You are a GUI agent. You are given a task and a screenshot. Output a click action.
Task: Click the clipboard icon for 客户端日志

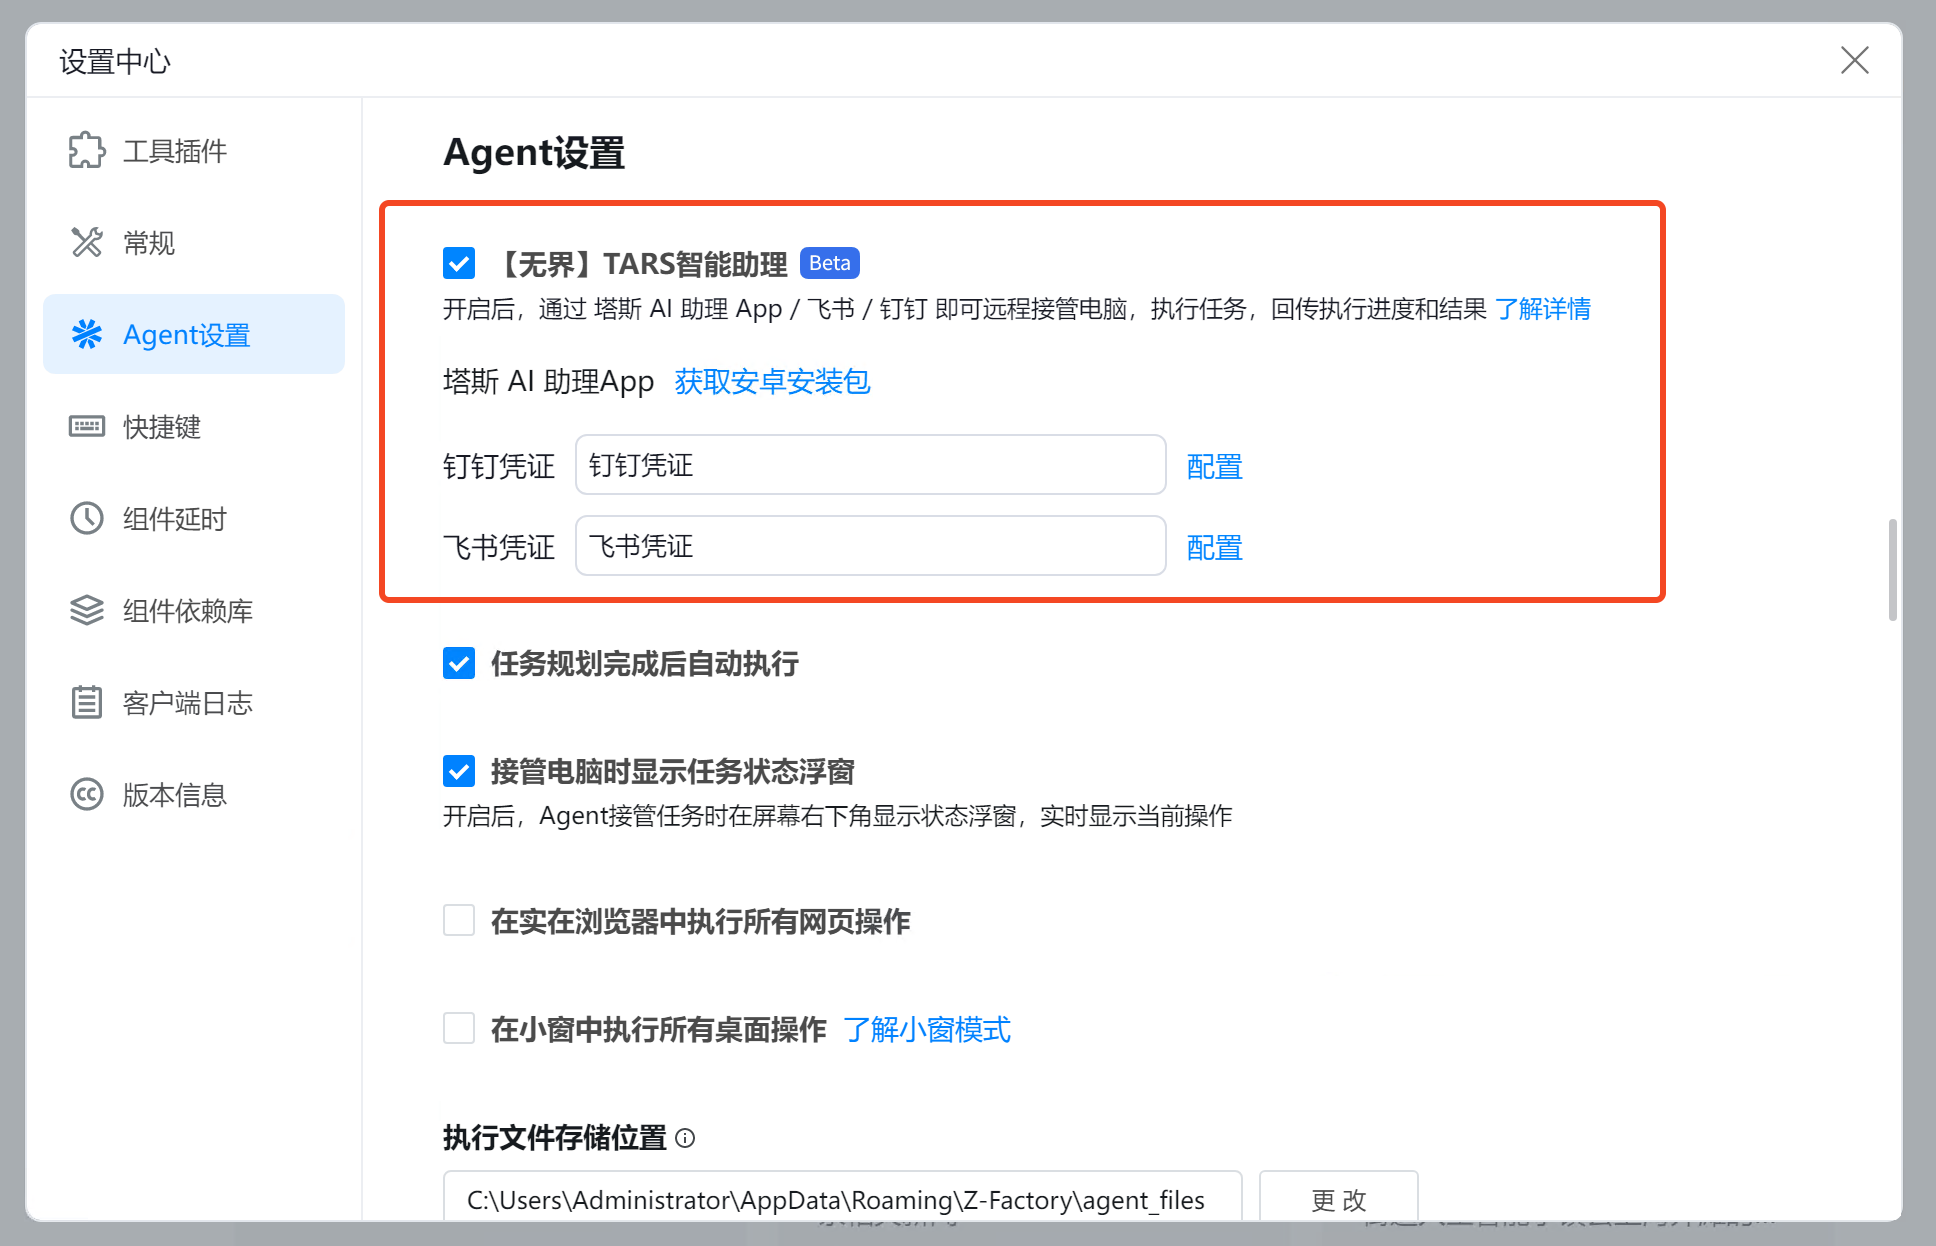point(87,702)
